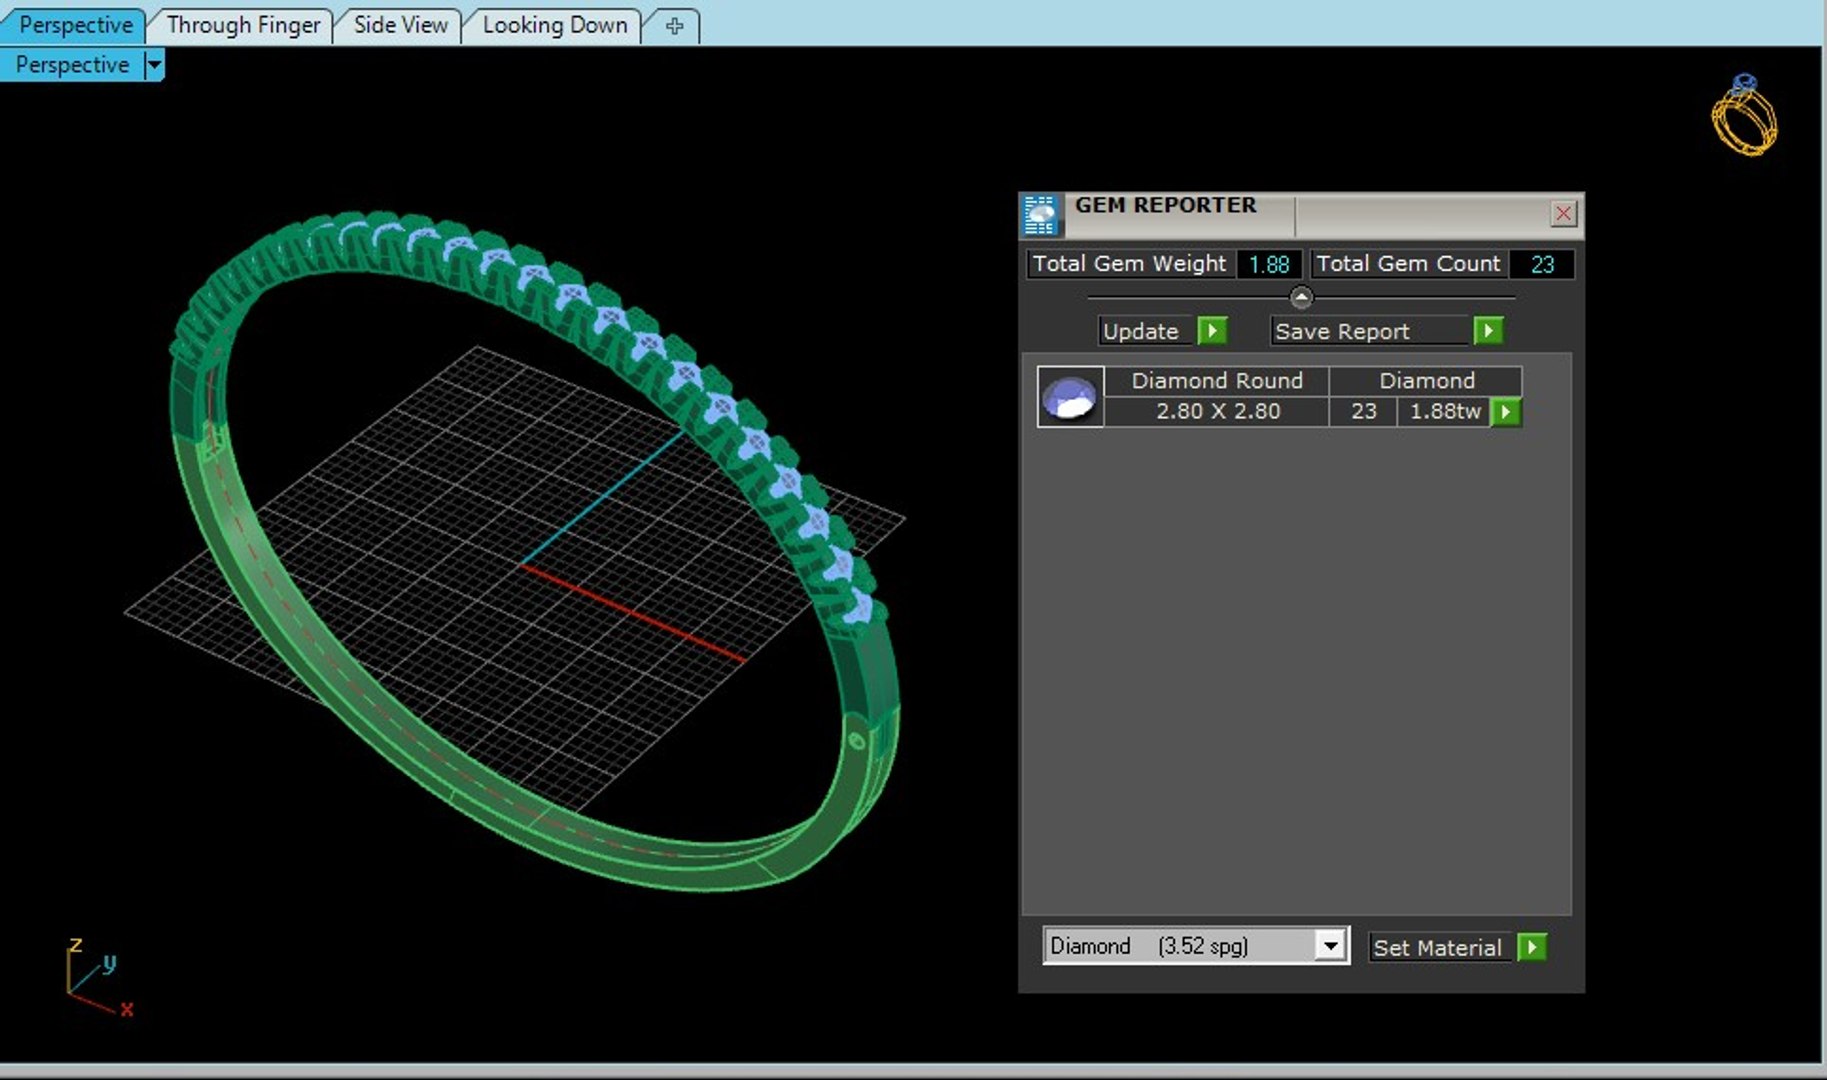
Task: Click the Gem Reporter panel icon
Action: coord(1040,215)
